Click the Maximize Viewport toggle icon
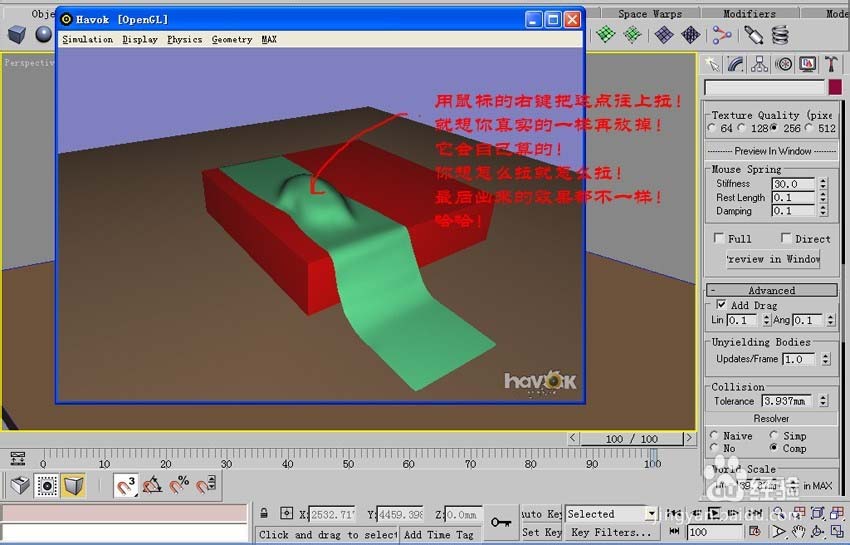Viewport: 850px width, 545px height. [x=838, y=531]
